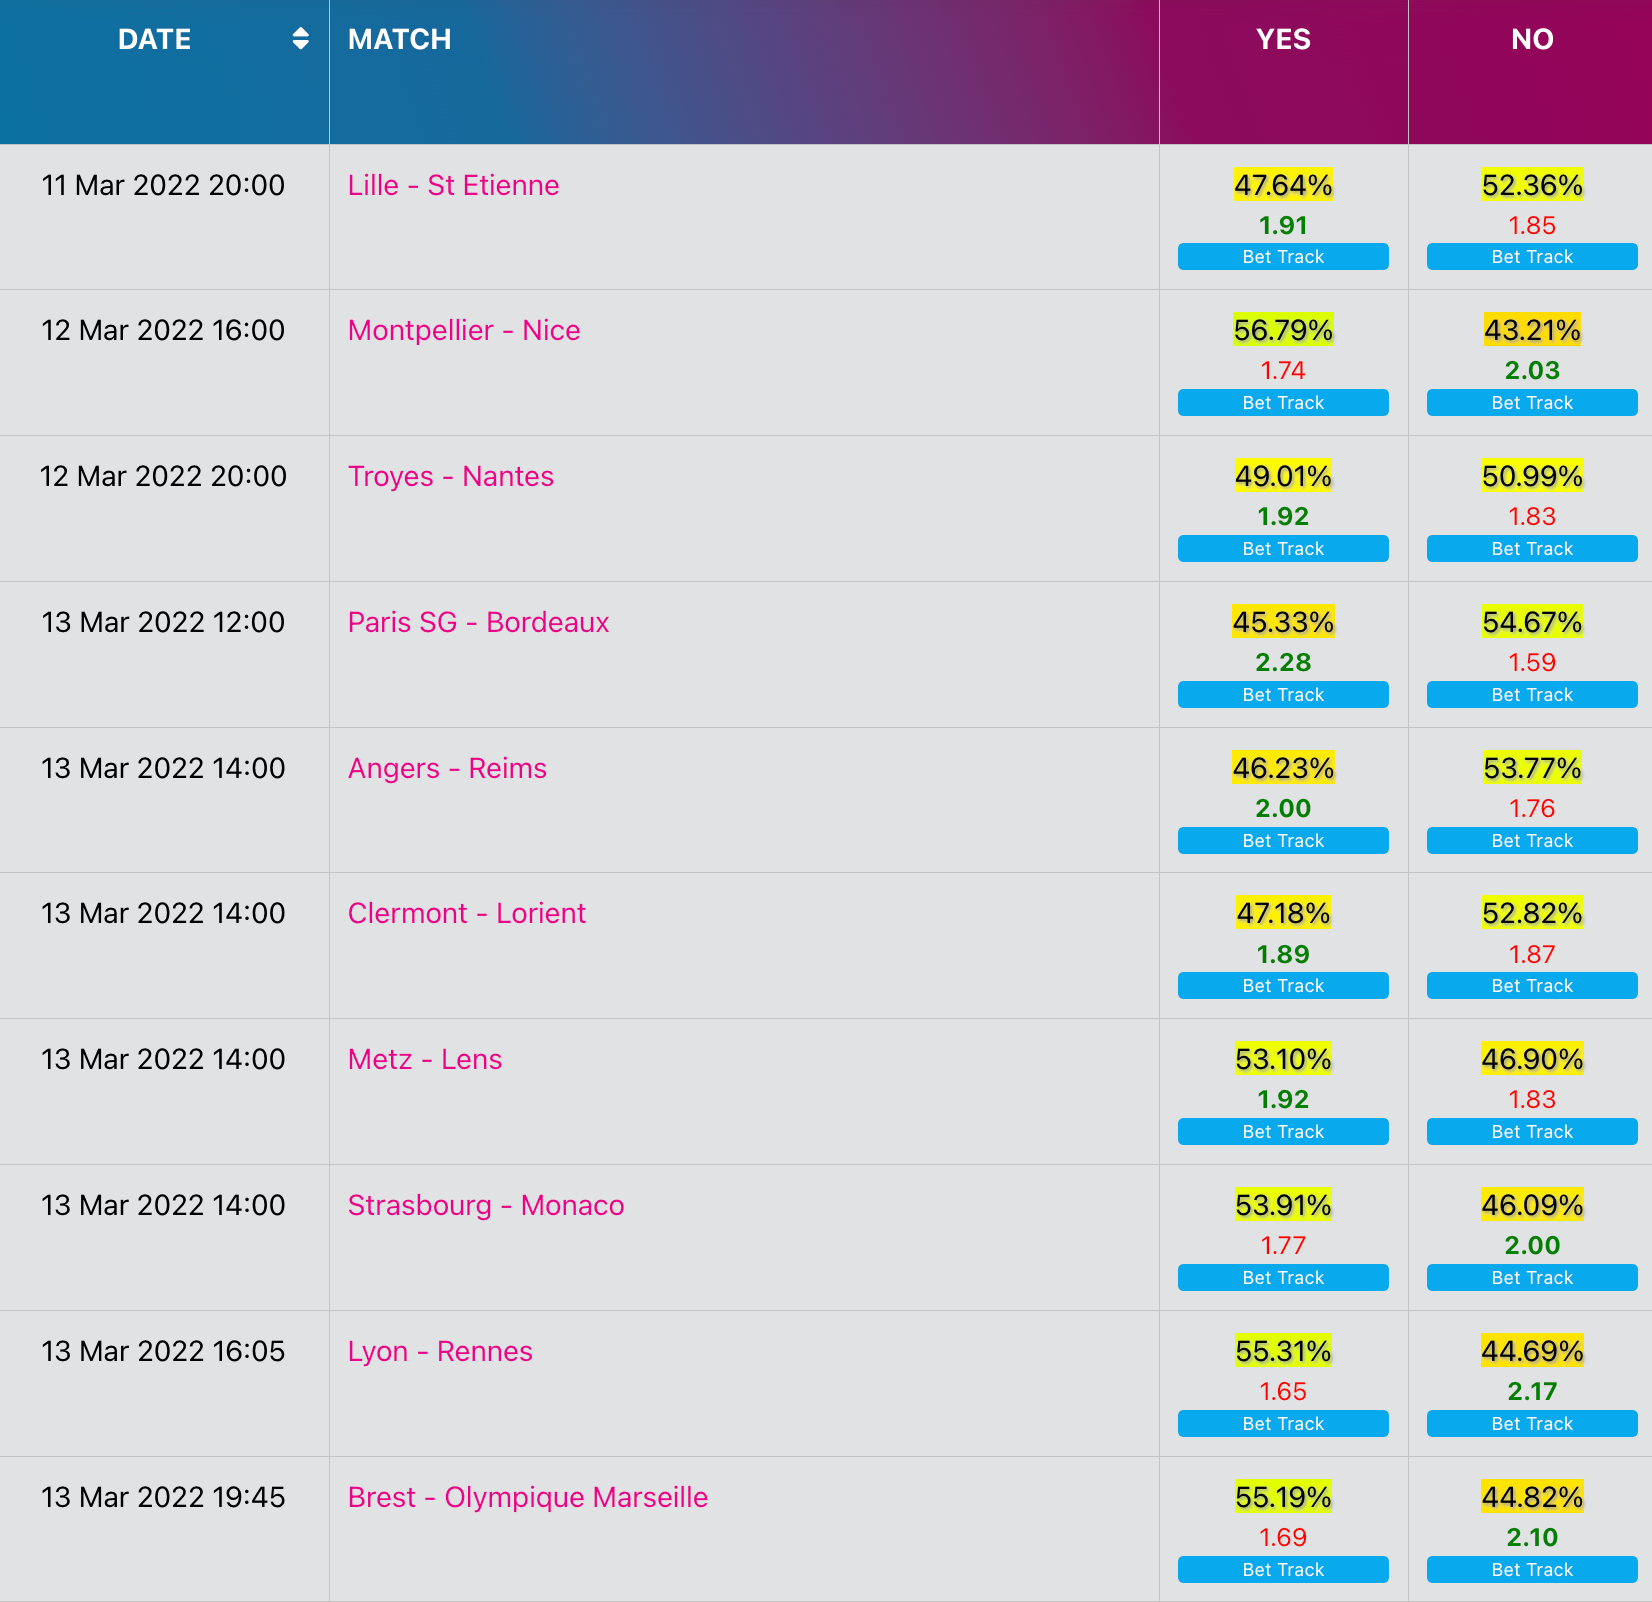This screenshot has width=1652, height=1602.
Task: Open the Montpellier - Nice match link
Action: coord(464,331)
